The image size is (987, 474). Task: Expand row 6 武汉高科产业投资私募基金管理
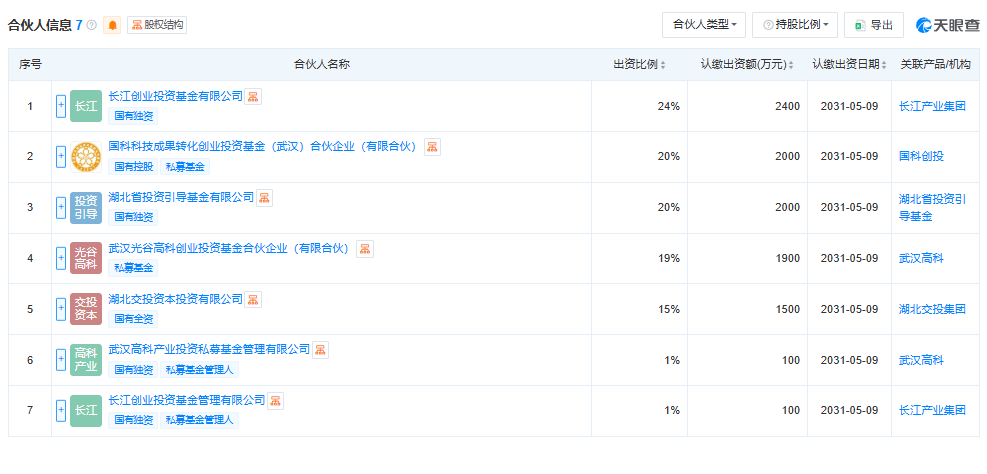point(61,360)
